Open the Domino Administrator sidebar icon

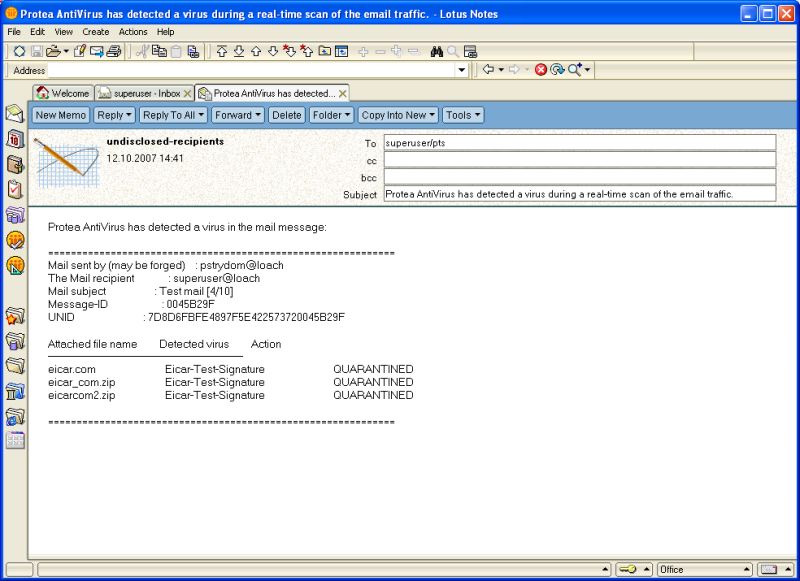pyautogui.click(x=15, y=240)
